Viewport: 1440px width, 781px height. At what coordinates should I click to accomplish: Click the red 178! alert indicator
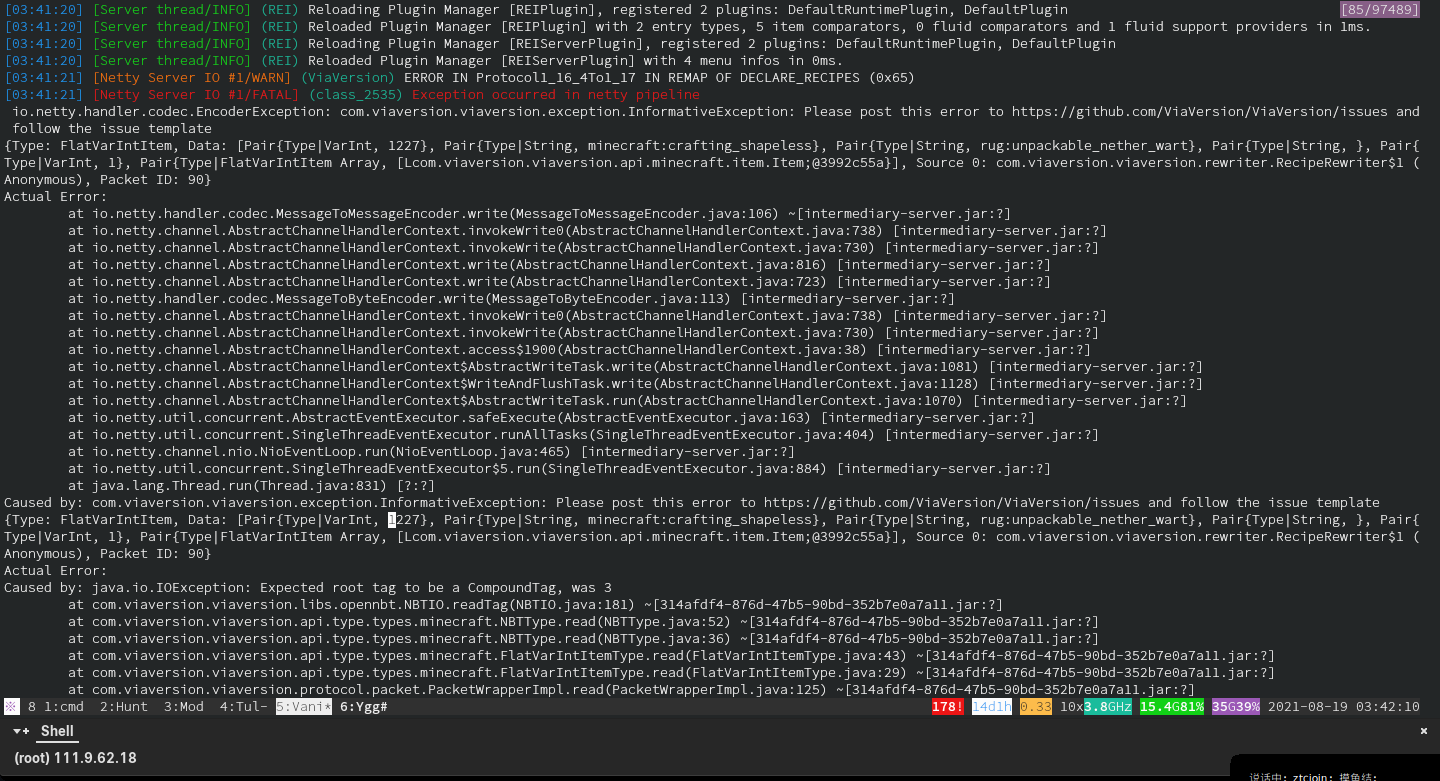pyautogui.click(x=946, y=706)
